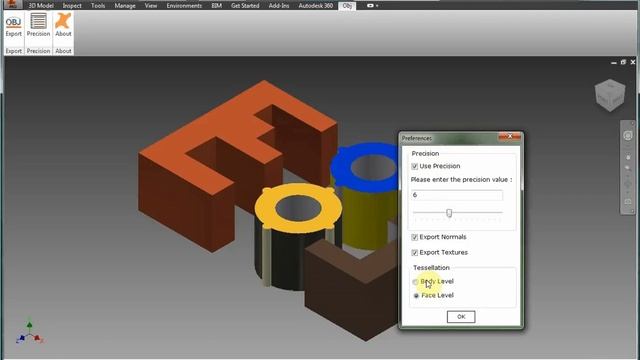The height and width of the screenshot is (360, 640).
Task: Click the ViewCube in the viewport corner
Action: pos(610,95)
